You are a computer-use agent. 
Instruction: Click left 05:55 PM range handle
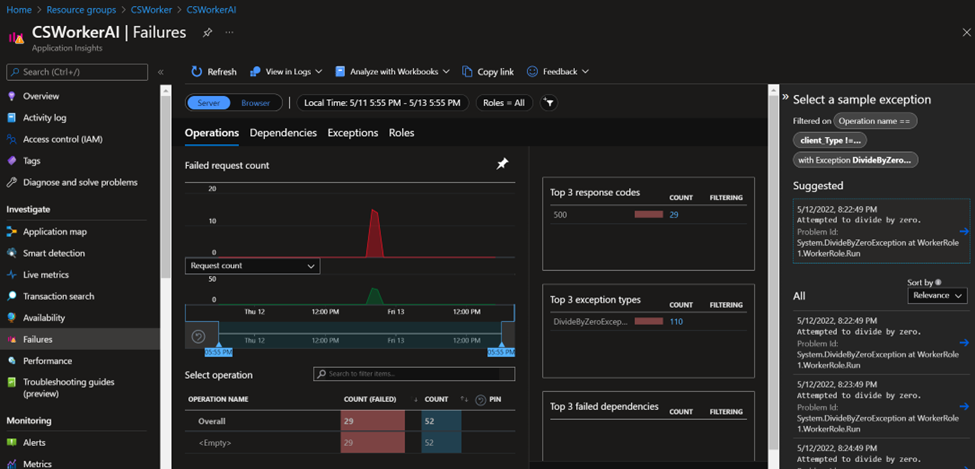pyautogui.click(x=218, y=352)
